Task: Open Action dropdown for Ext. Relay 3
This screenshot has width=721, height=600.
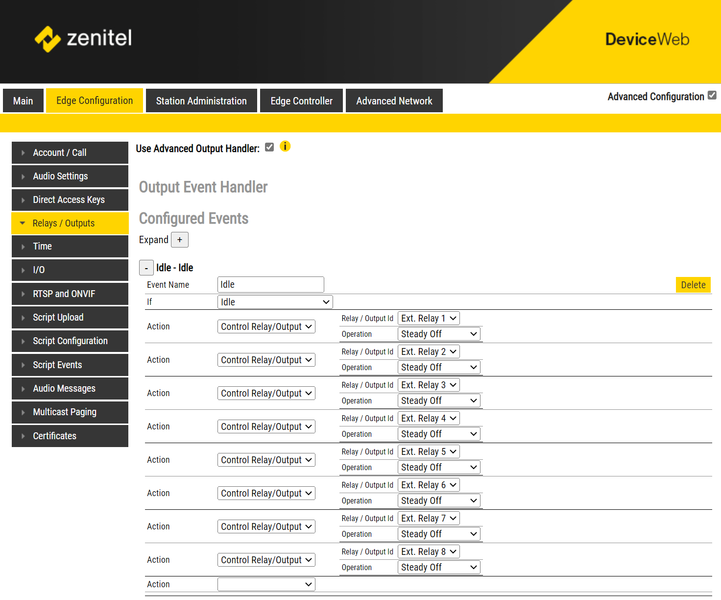Action: (x=266, y=393)
